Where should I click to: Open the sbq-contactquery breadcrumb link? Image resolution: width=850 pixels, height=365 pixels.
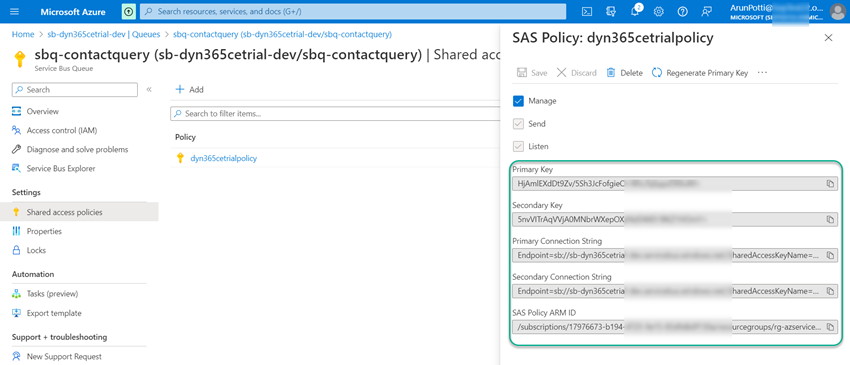point(282,34)
